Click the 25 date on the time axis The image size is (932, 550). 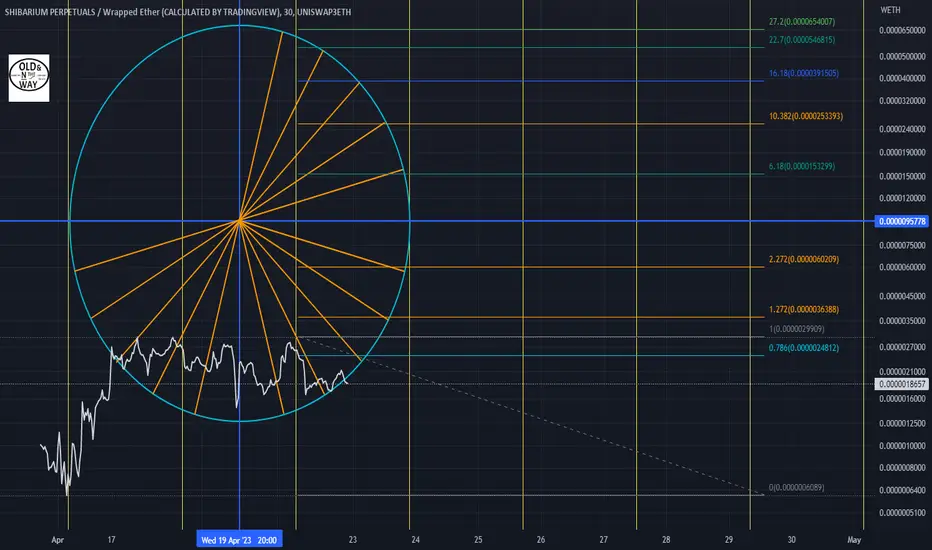pyautogui.click(x=478, y=540)
